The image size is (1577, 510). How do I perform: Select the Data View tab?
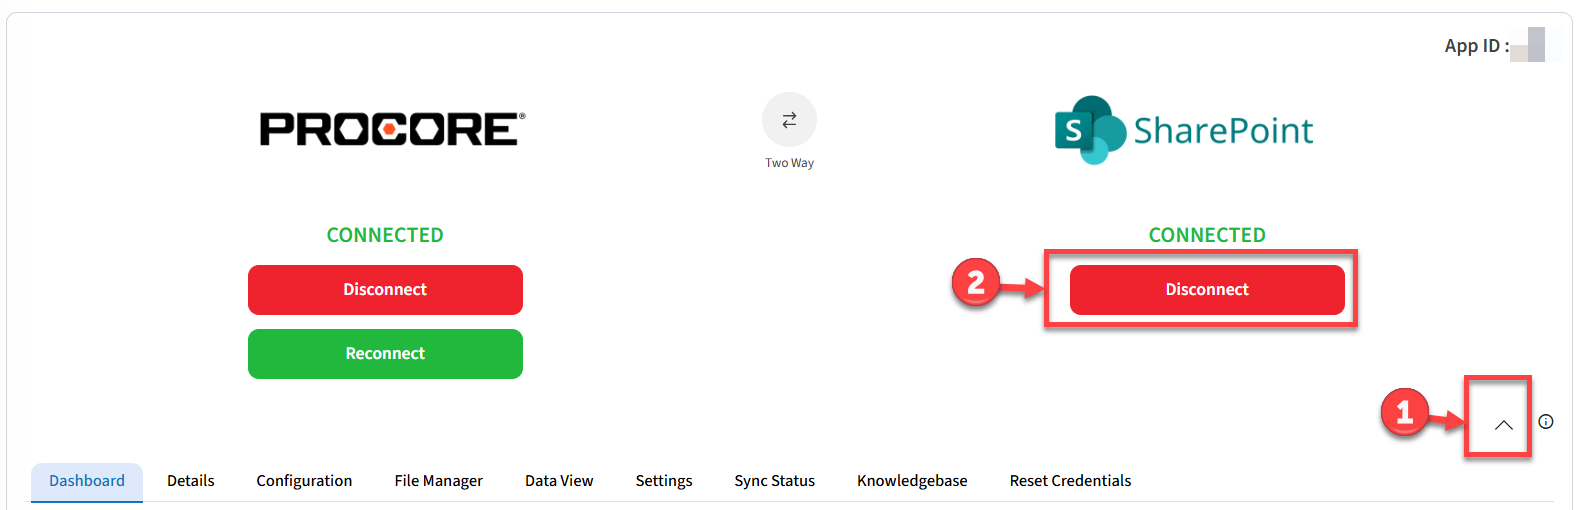(559, 481)
